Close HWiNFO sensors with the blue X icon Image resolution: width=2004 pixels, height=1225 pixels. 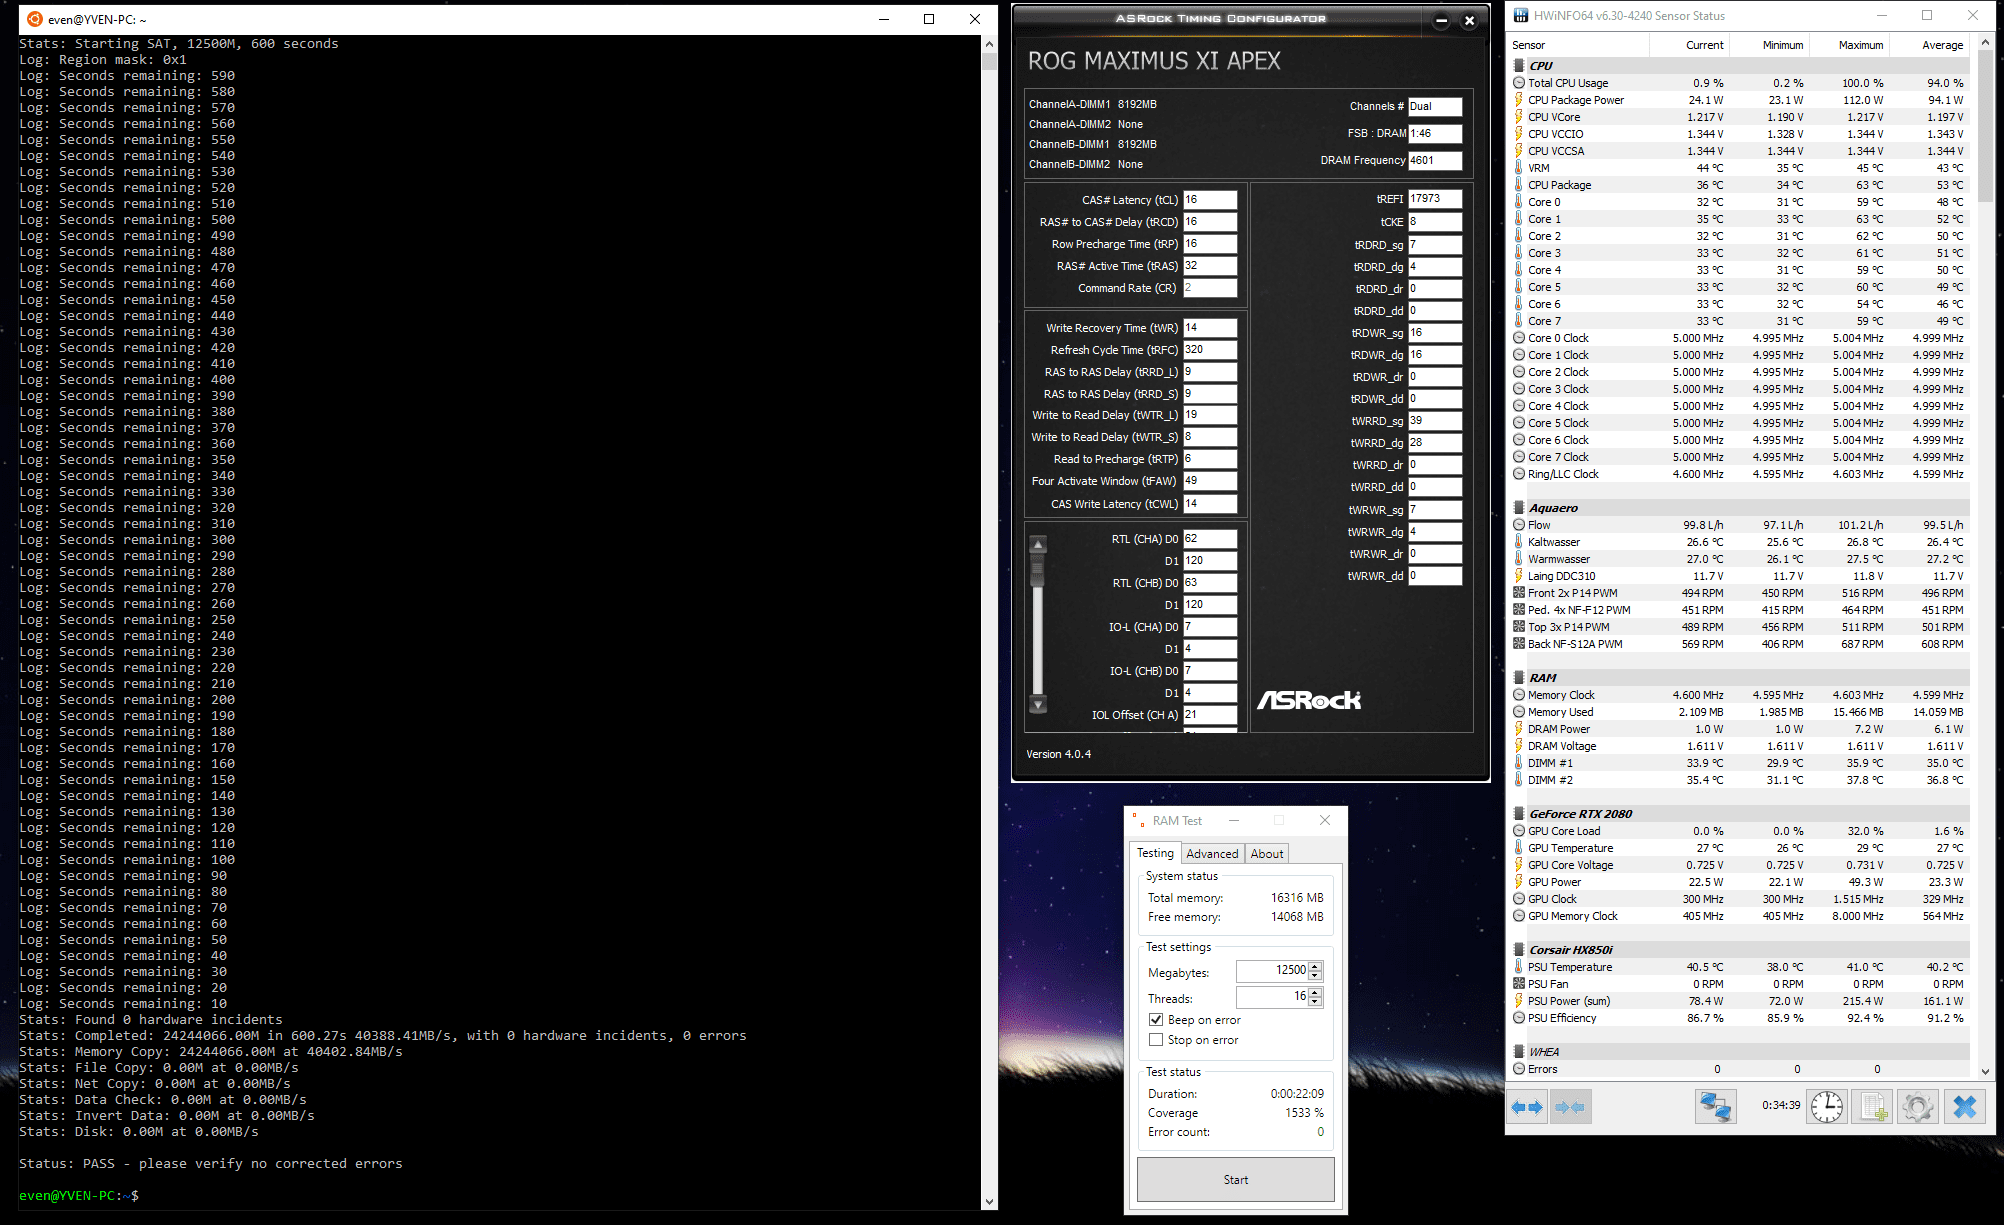pos(1965,1107)
